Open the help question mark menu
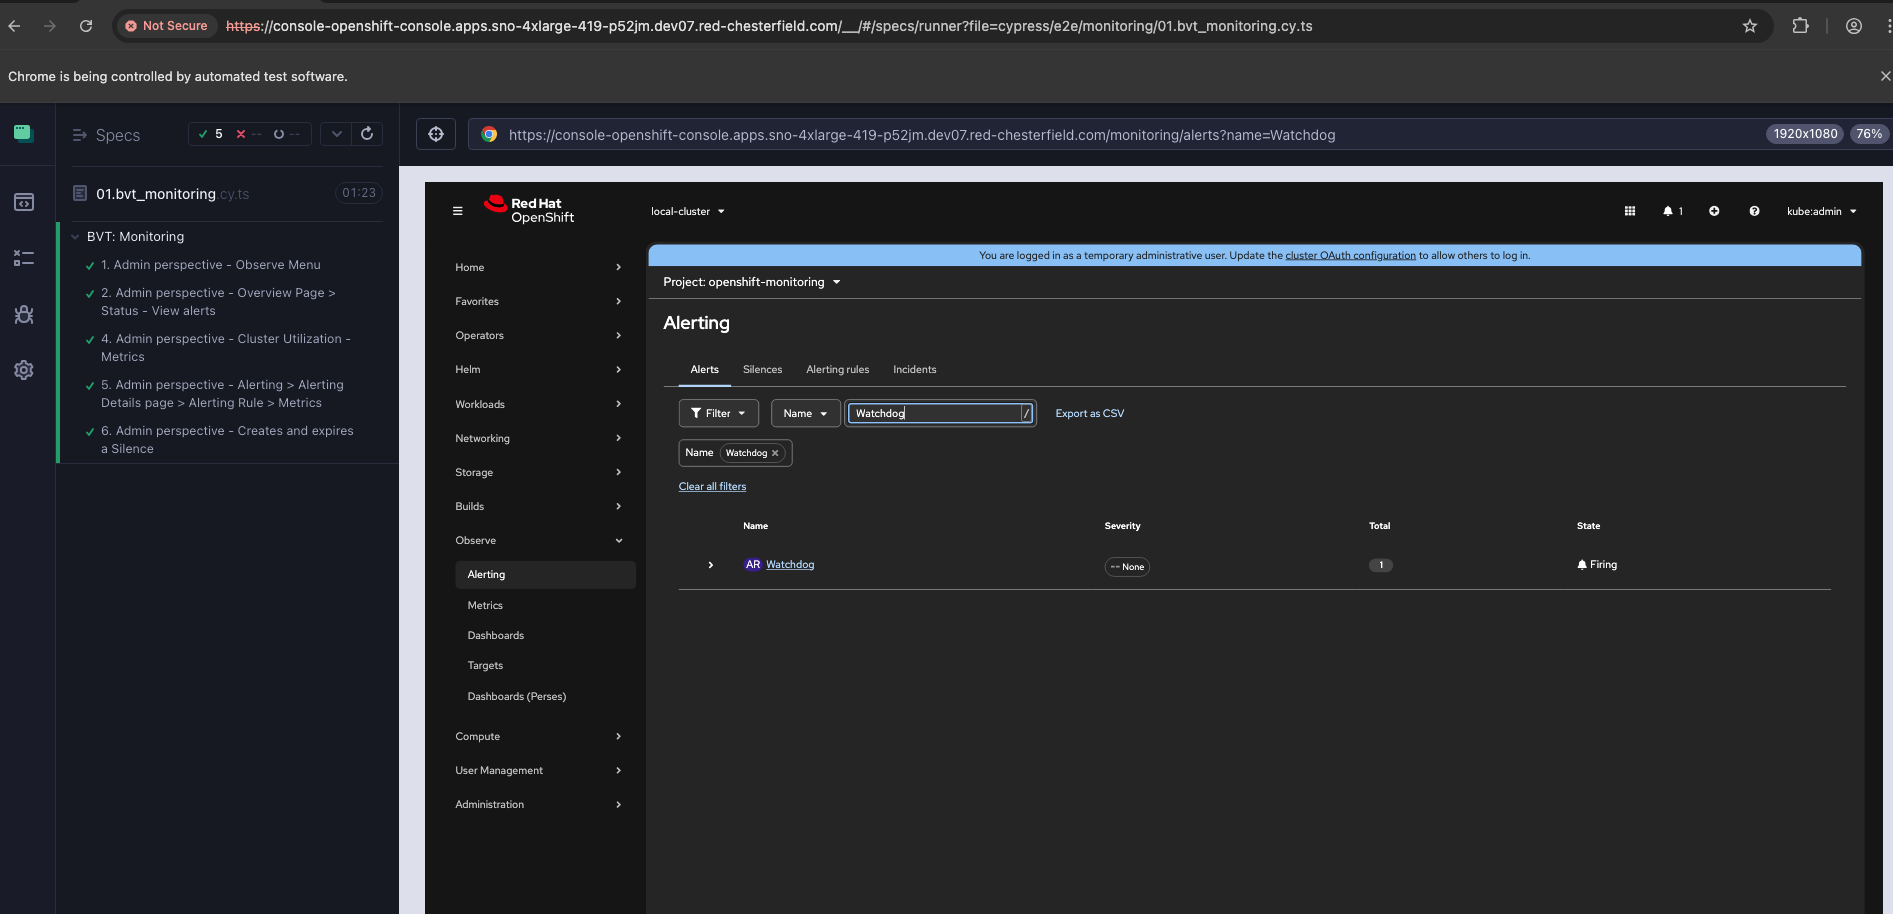1893x914 pixels. tap(1754, 211)
